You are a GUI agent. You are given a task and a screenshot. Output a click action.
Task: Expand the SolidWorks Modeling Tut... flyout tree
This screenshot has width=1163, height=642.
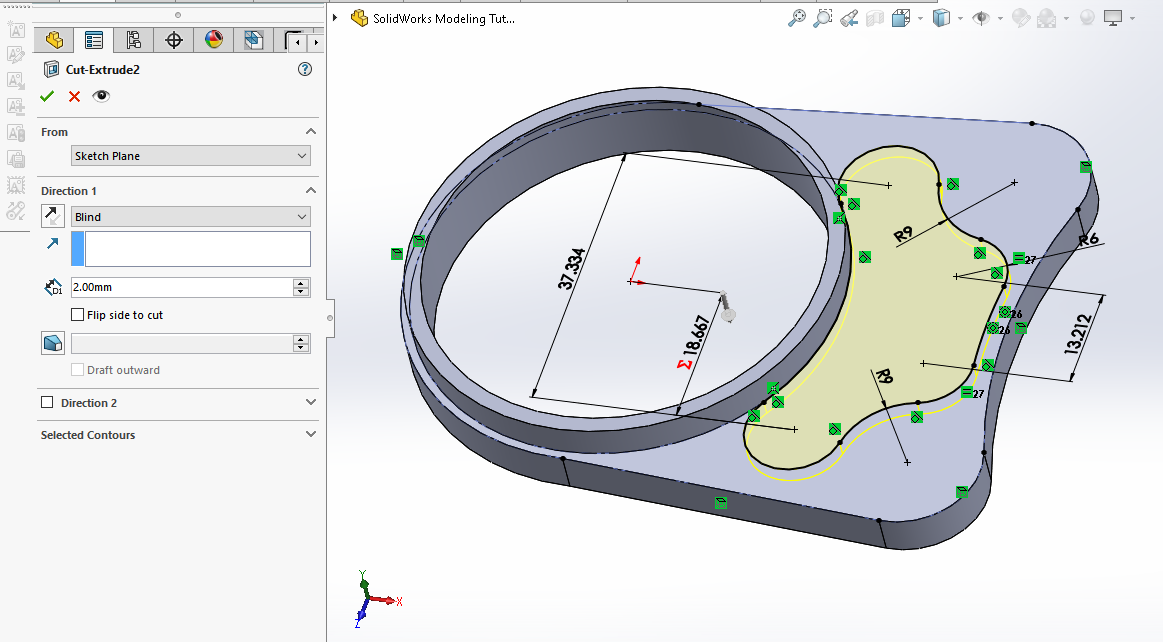(336, 18)
